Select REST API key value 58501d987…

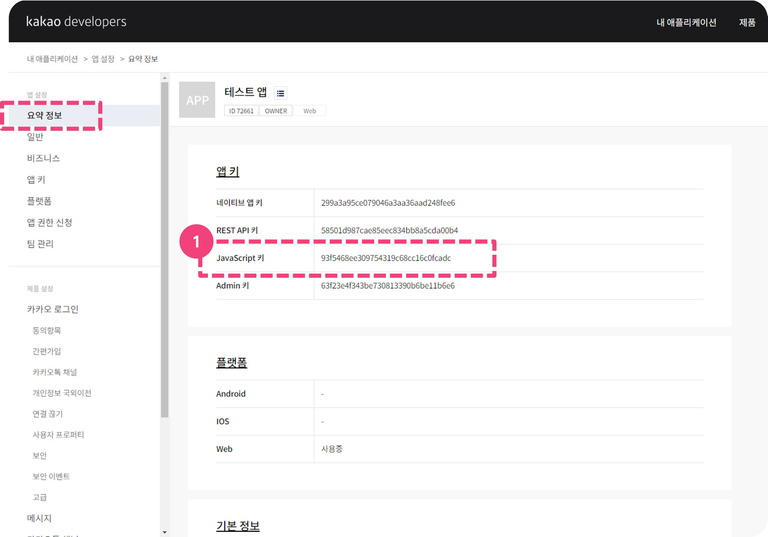pyautogui.click(x=389, y=230)
